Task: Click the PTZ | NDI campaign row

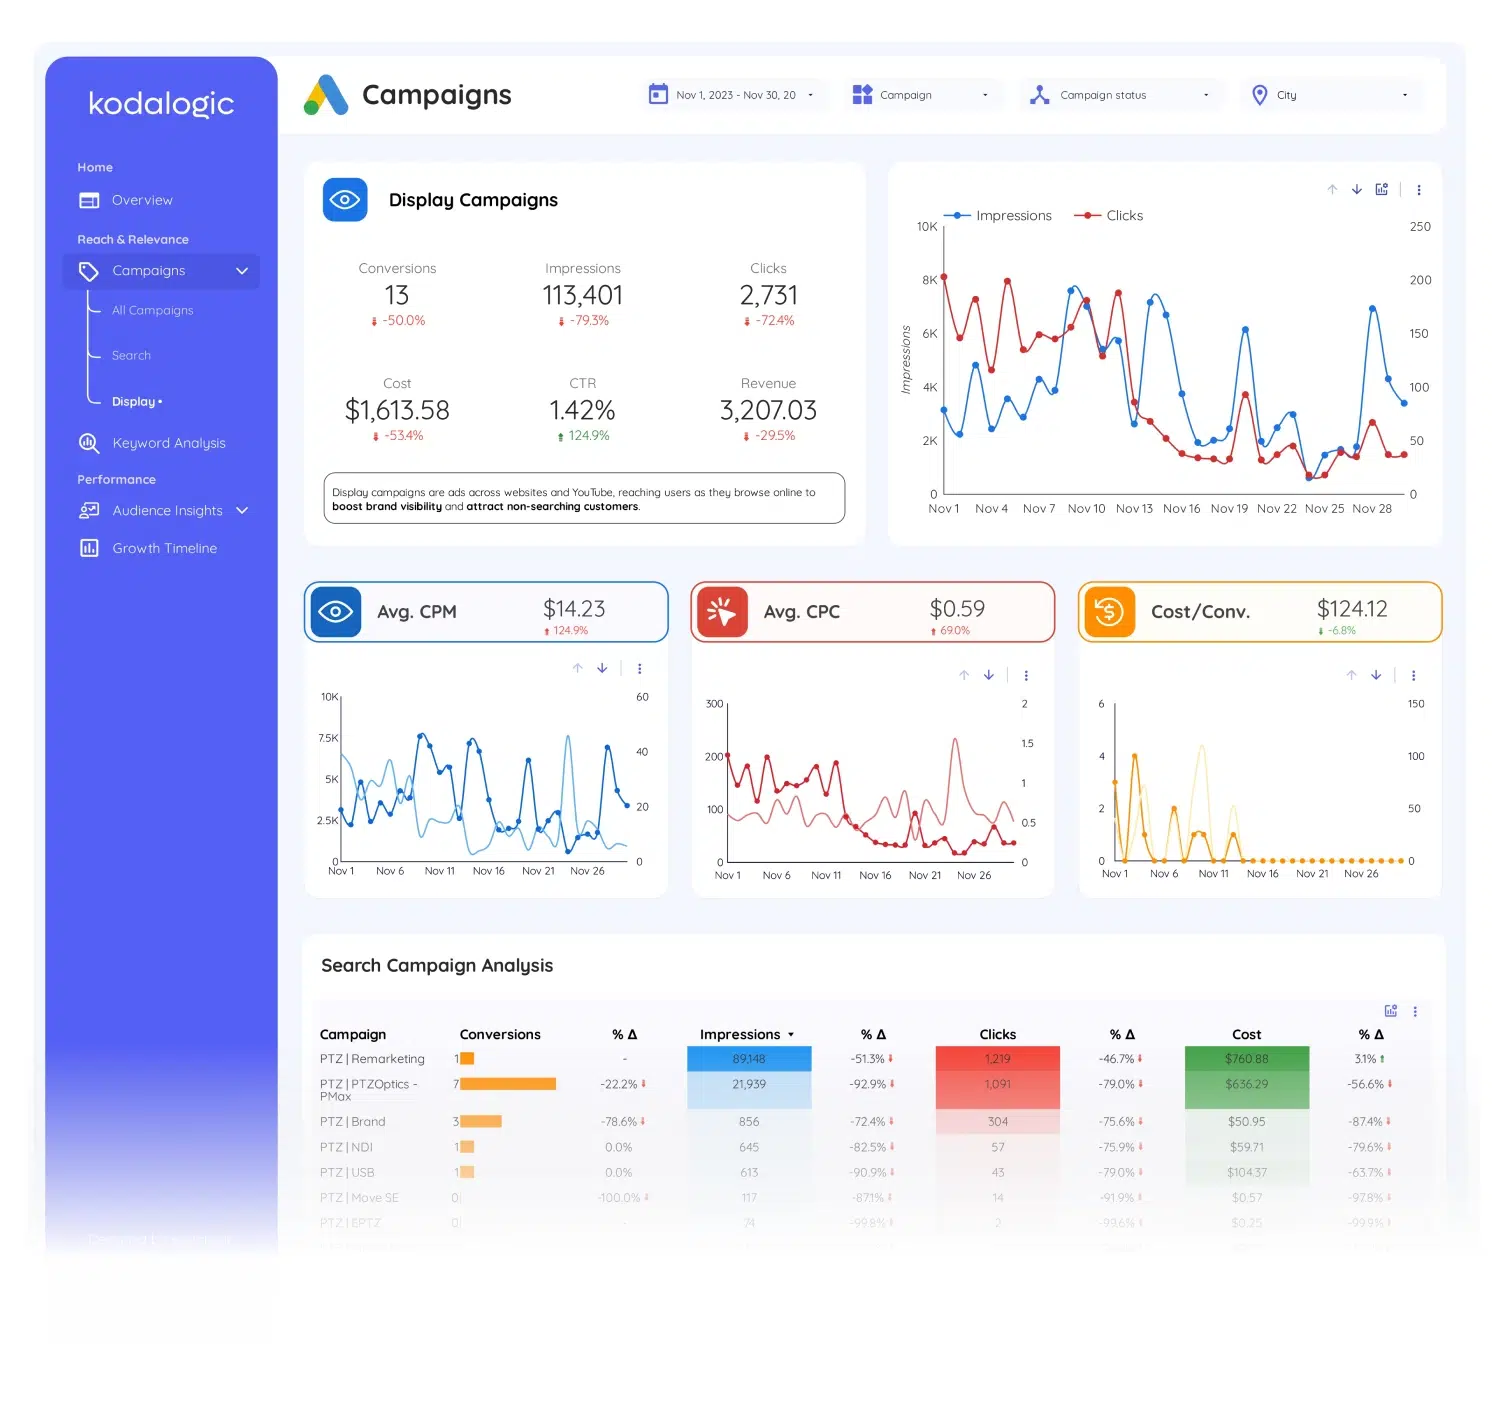Action: tap(346, 1147)
